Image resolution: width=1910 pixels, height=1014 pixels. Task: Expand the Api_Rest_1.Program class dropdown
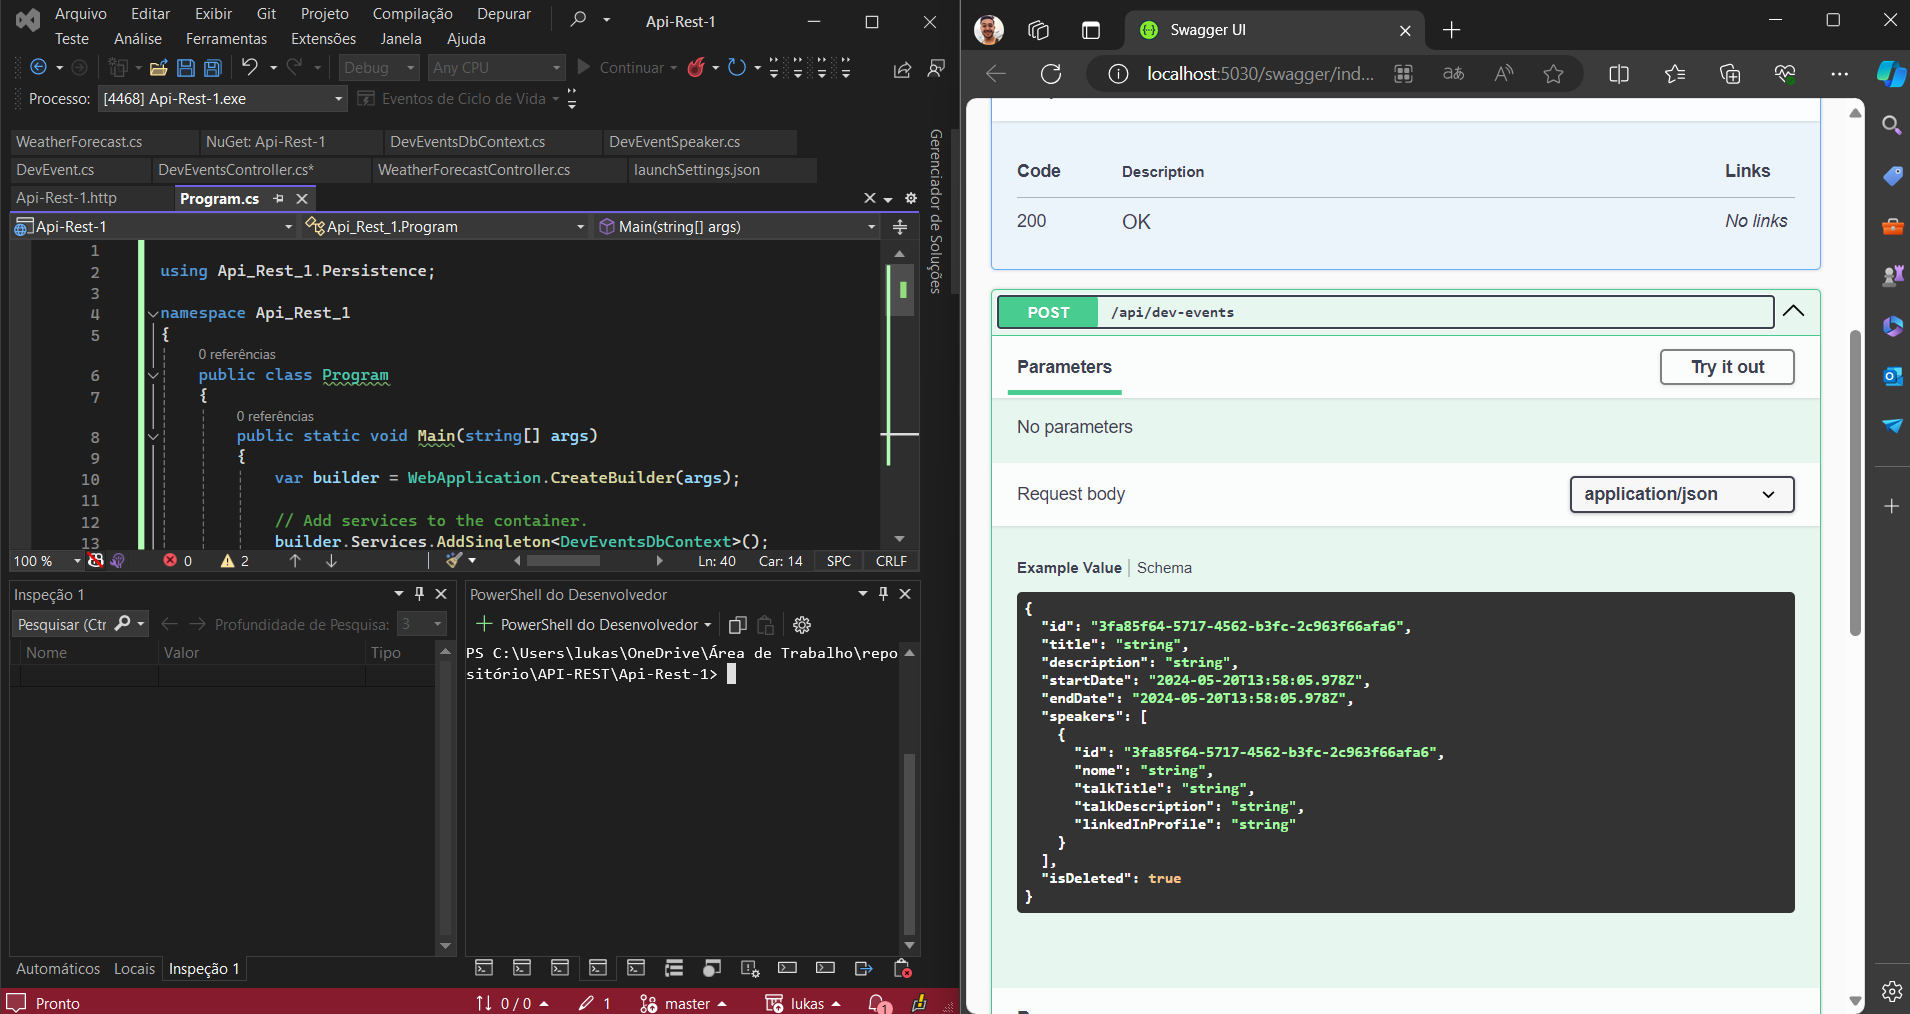click(x=445, y=227)
